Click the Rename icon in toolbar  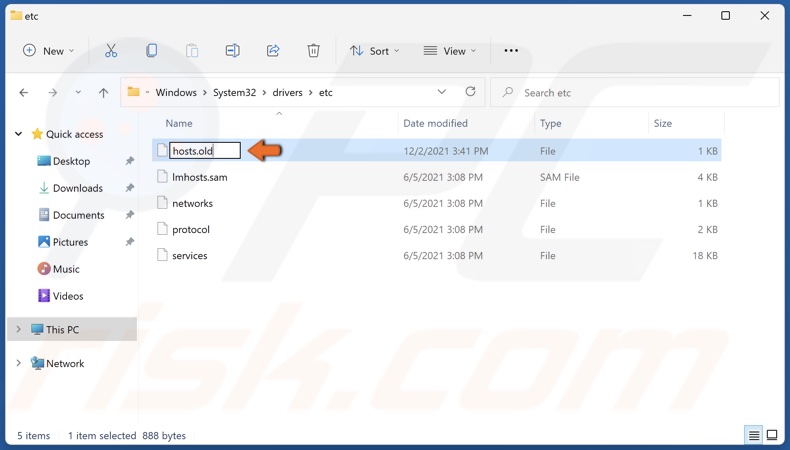(x=232, y=51)
